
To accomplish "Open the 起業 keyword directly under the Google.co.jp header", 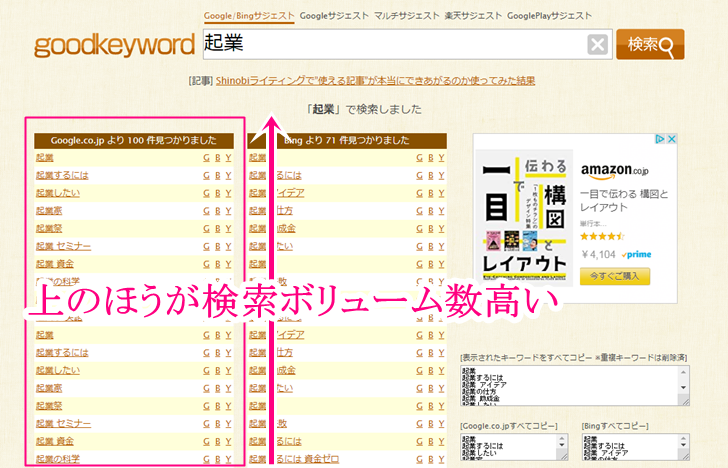I will (x=45, y=158).
